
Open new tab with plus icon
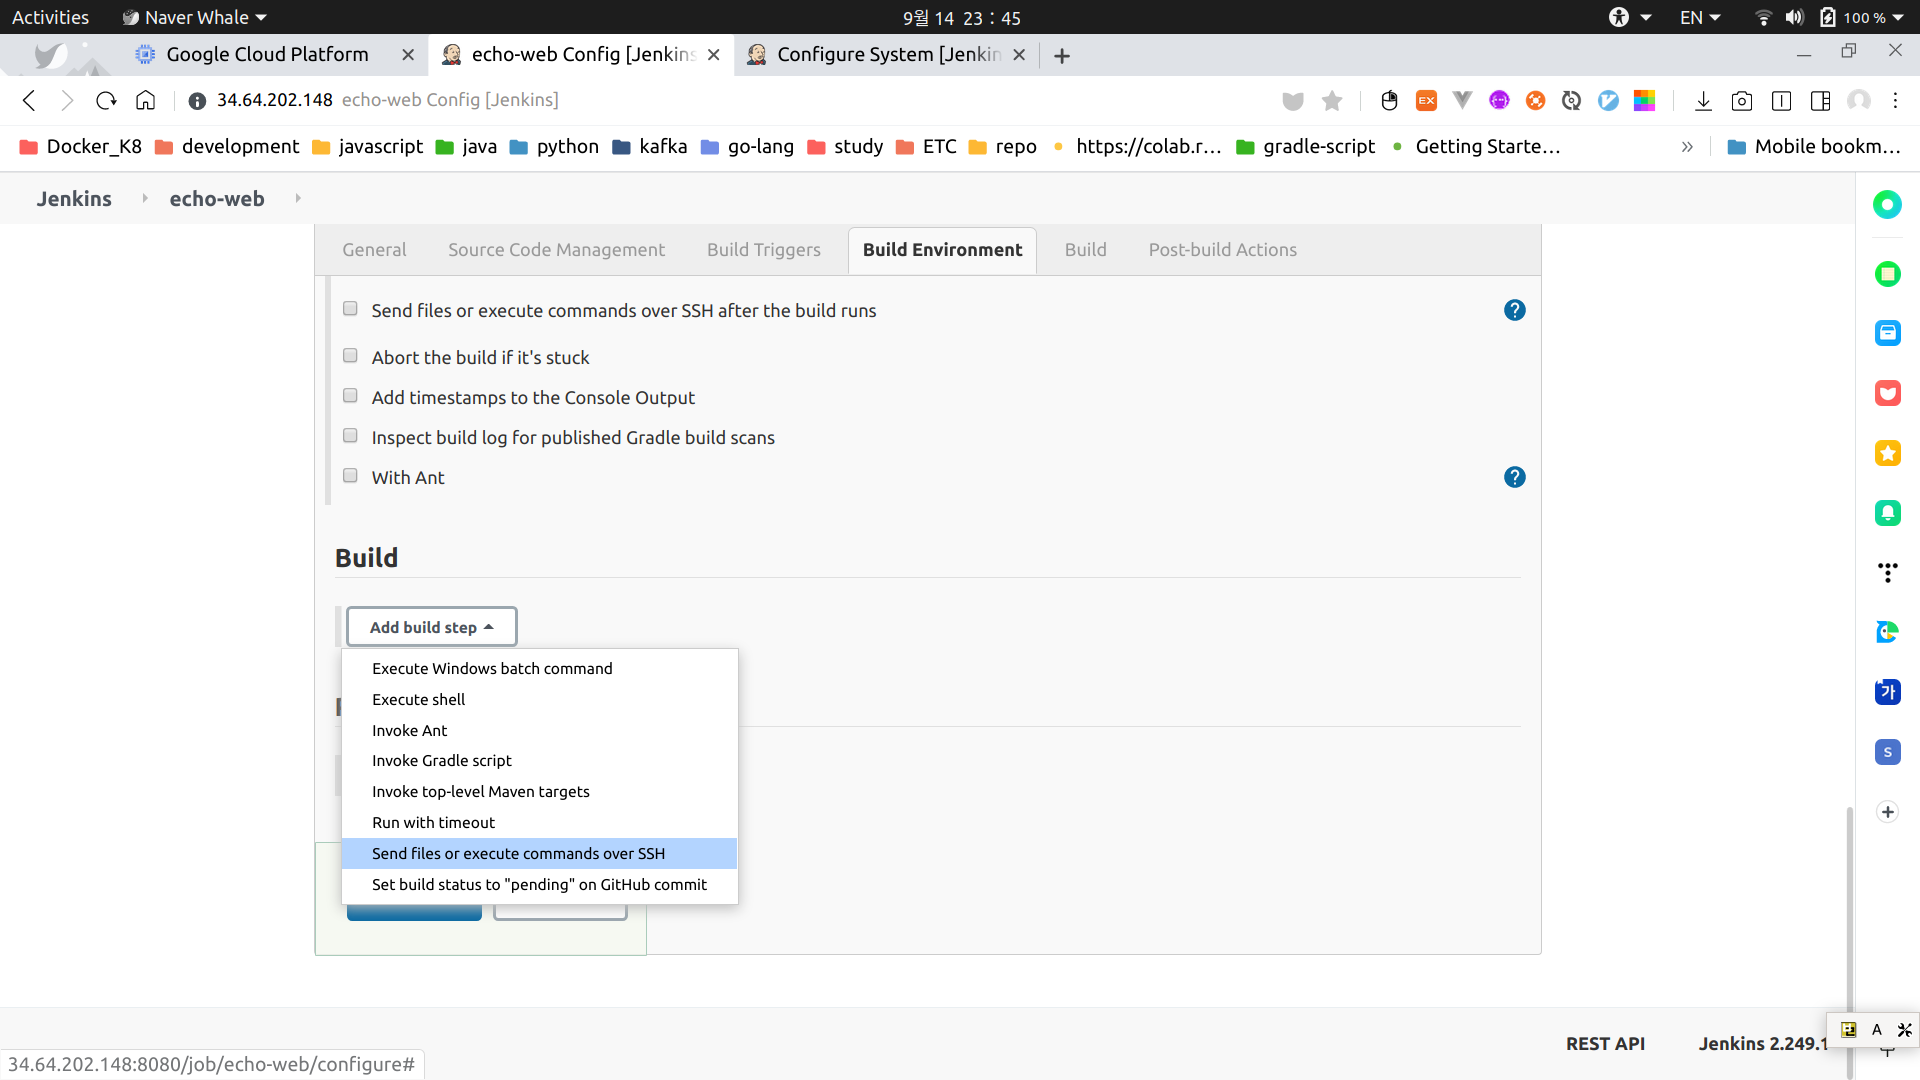click(1062, 56)
